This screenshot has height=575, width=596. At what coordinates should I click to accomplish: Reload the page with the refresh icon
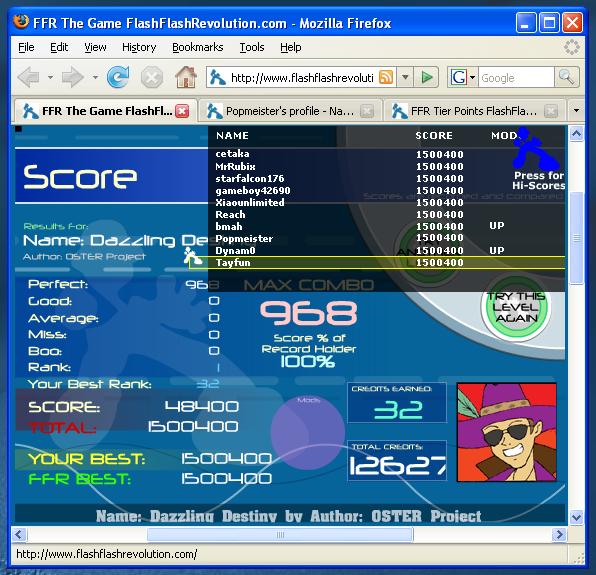pos(118,77)
